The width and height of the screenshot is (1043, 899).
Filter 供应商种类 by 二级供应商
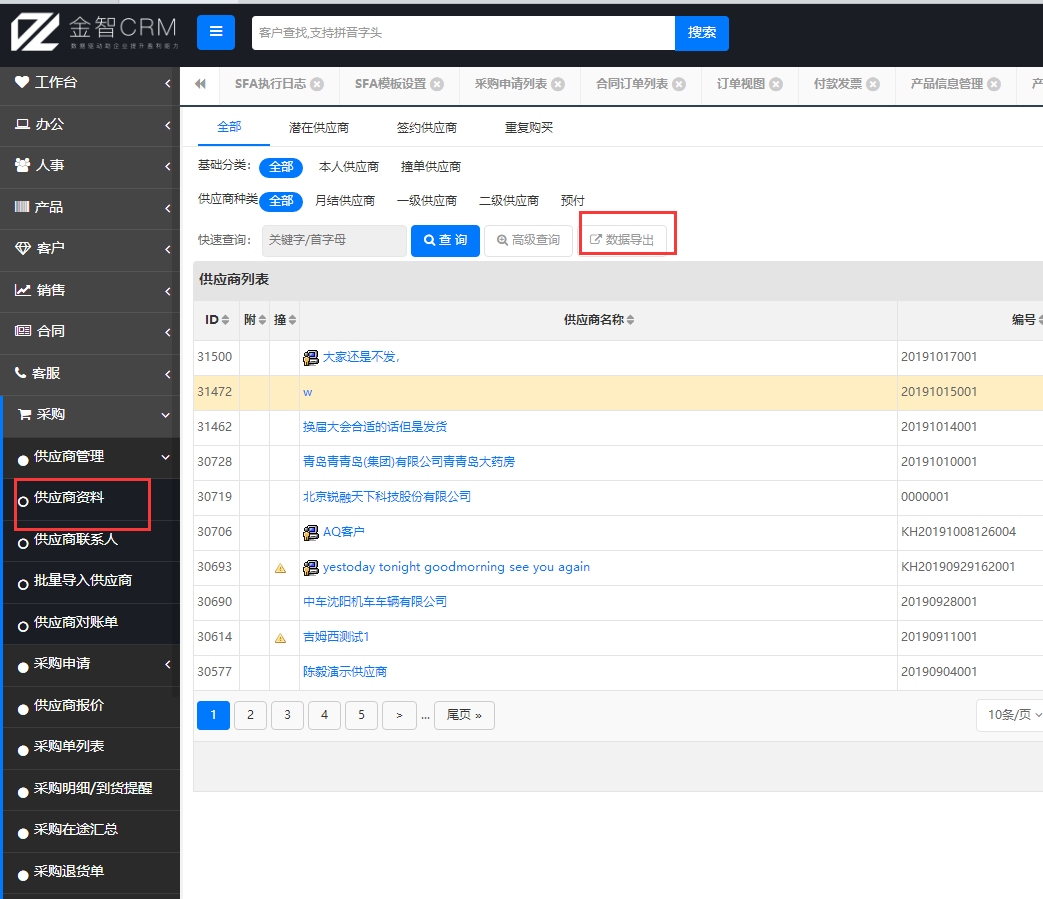click(x=509, y=201)
